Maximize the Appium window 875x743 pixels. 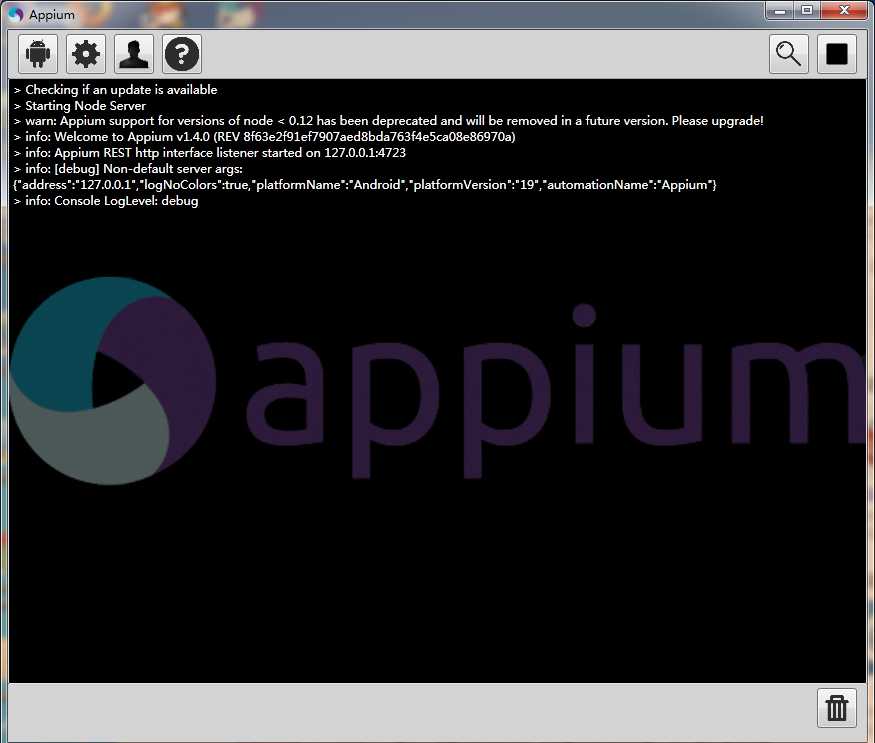(x=807, y=11)
